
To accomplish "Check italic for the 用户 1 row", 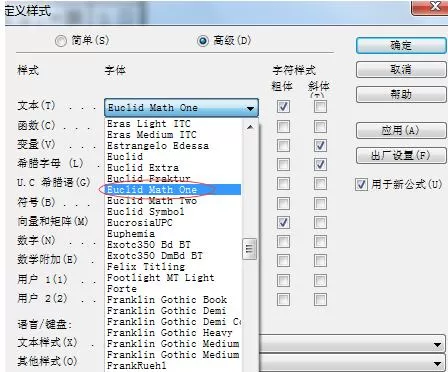I will point(320,280).
